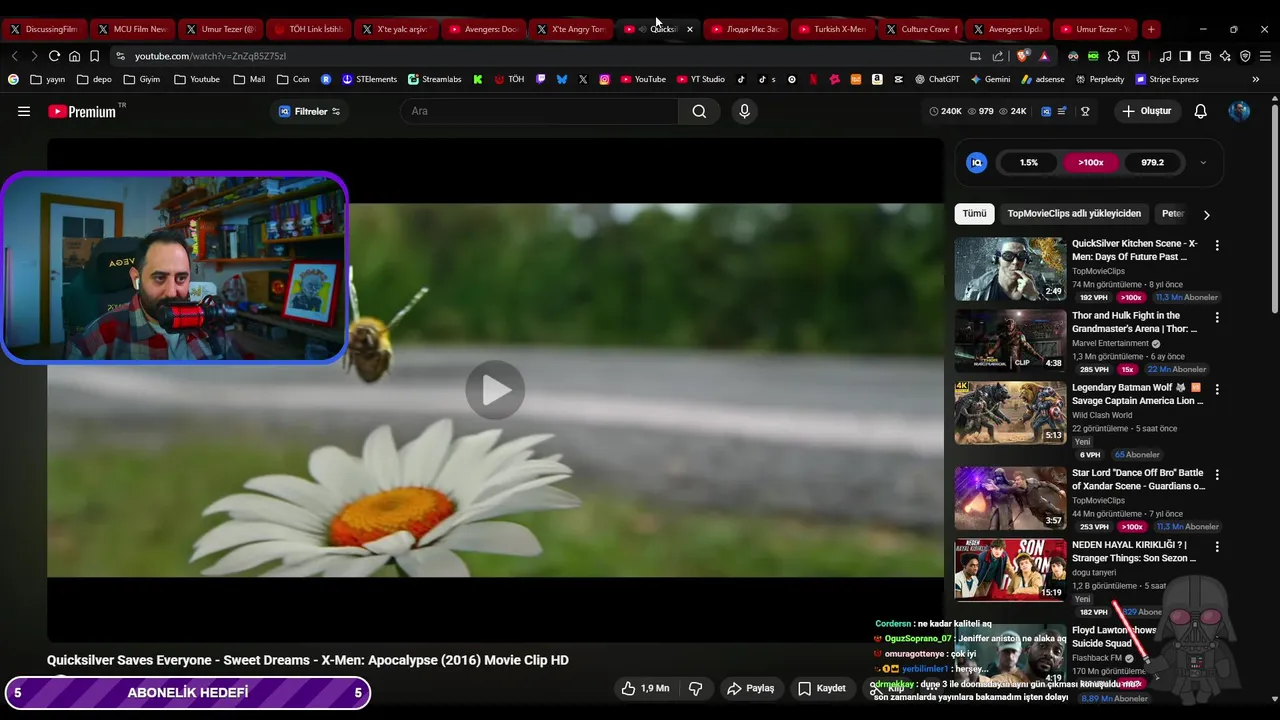This screenshot has height=720, width=1280.
Task: Go to browser home page
Action: tap(74, 56)
